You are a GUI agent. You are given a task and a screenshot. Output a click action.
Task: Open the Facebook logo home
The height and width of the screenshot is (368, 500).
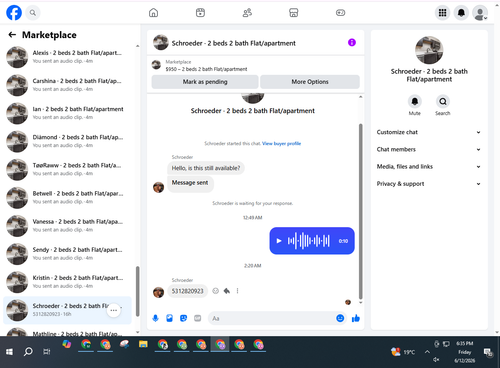14,13
